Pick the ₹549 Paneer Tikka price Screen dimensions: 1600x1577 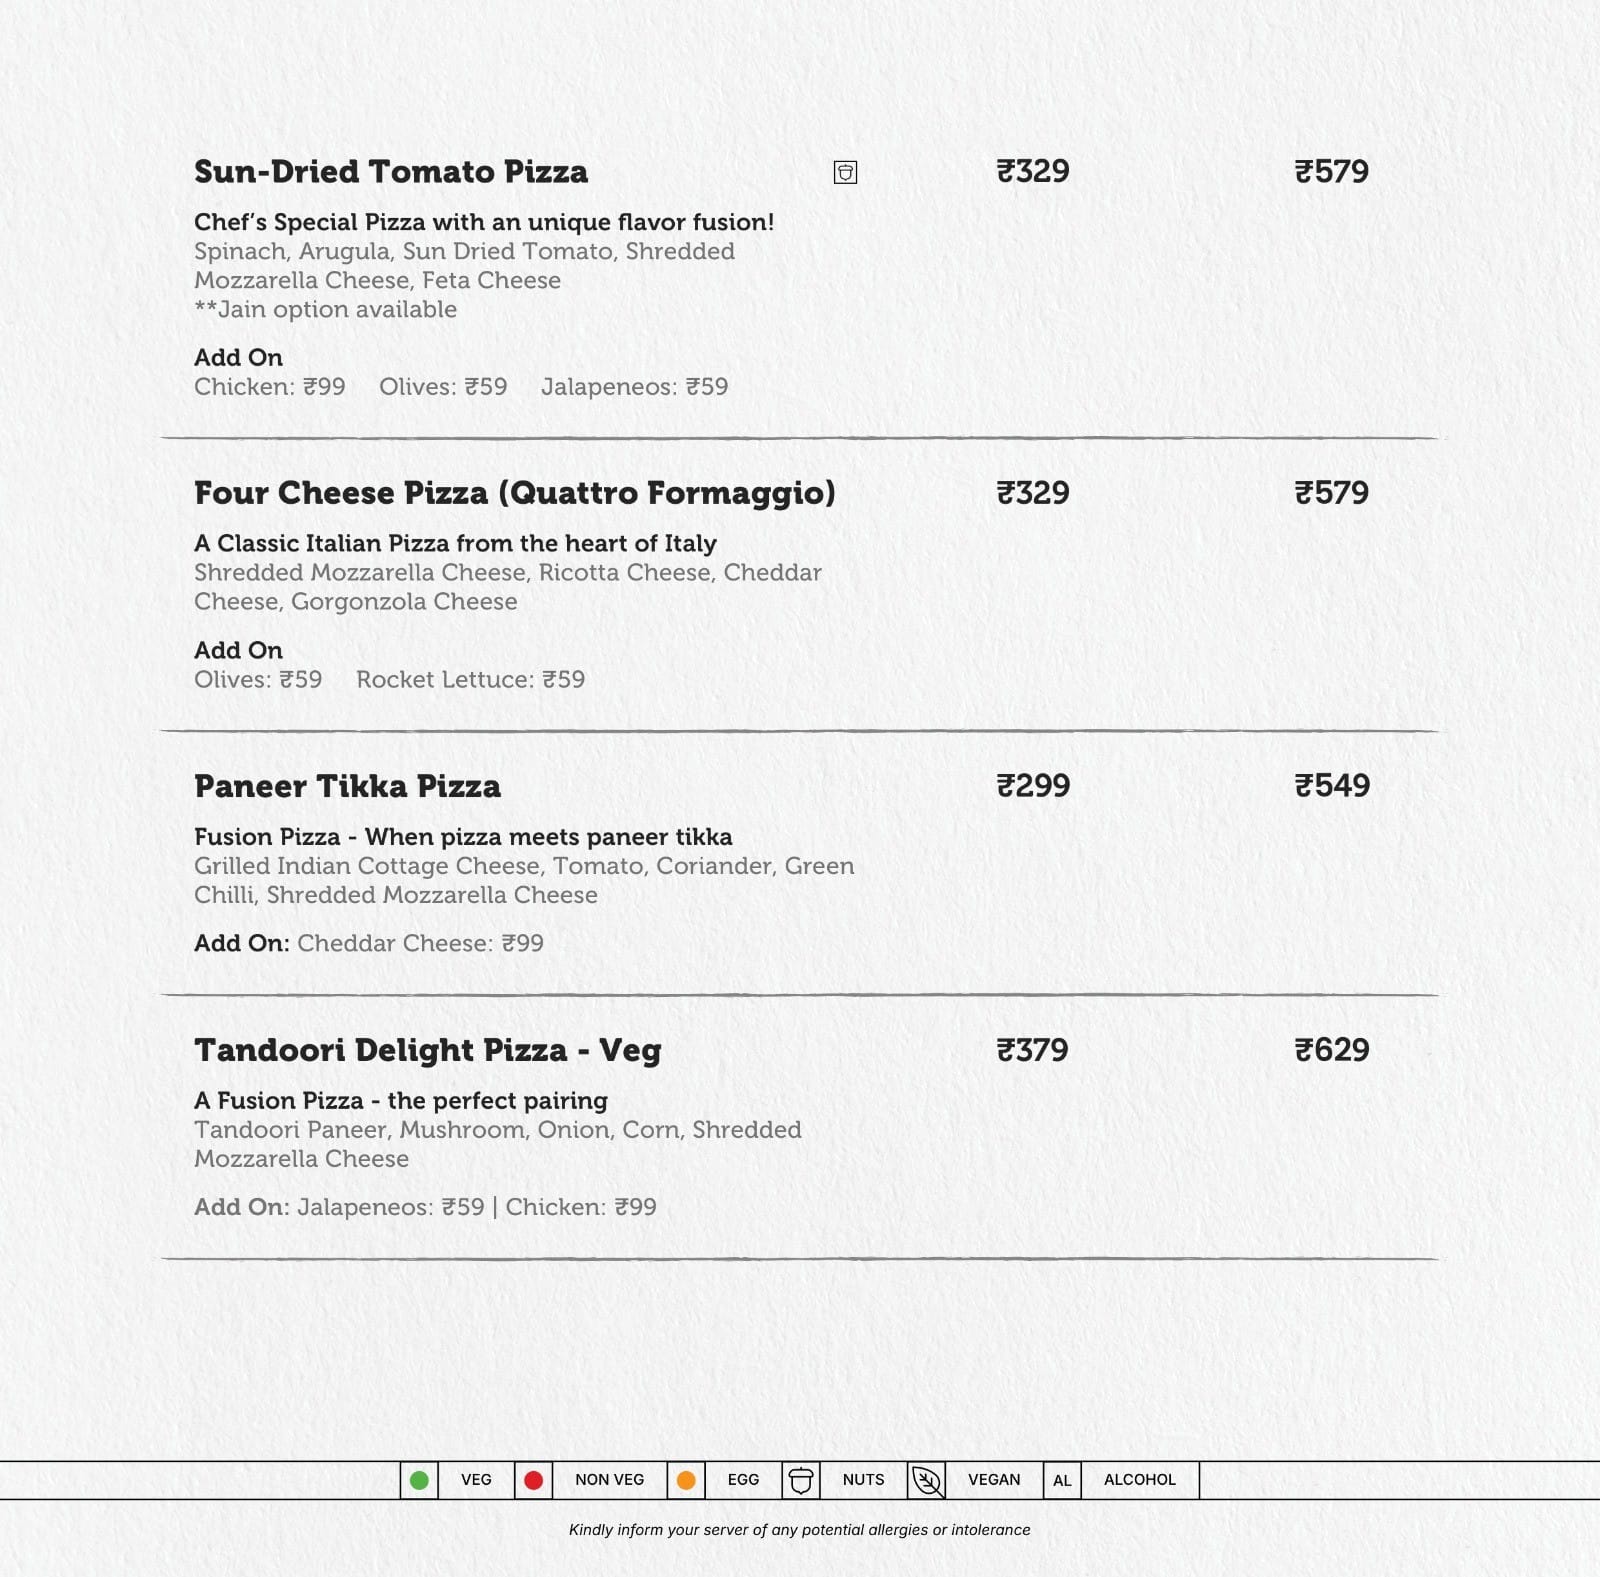[x=1331, y=786]
